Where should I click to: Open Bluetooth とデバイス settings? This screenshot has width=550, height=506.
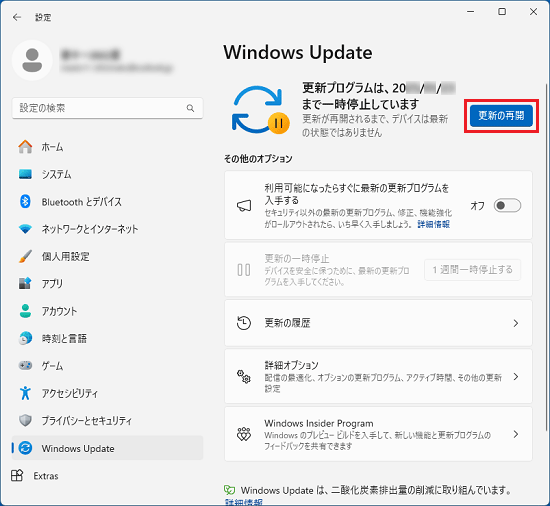[x=107, y=201]
